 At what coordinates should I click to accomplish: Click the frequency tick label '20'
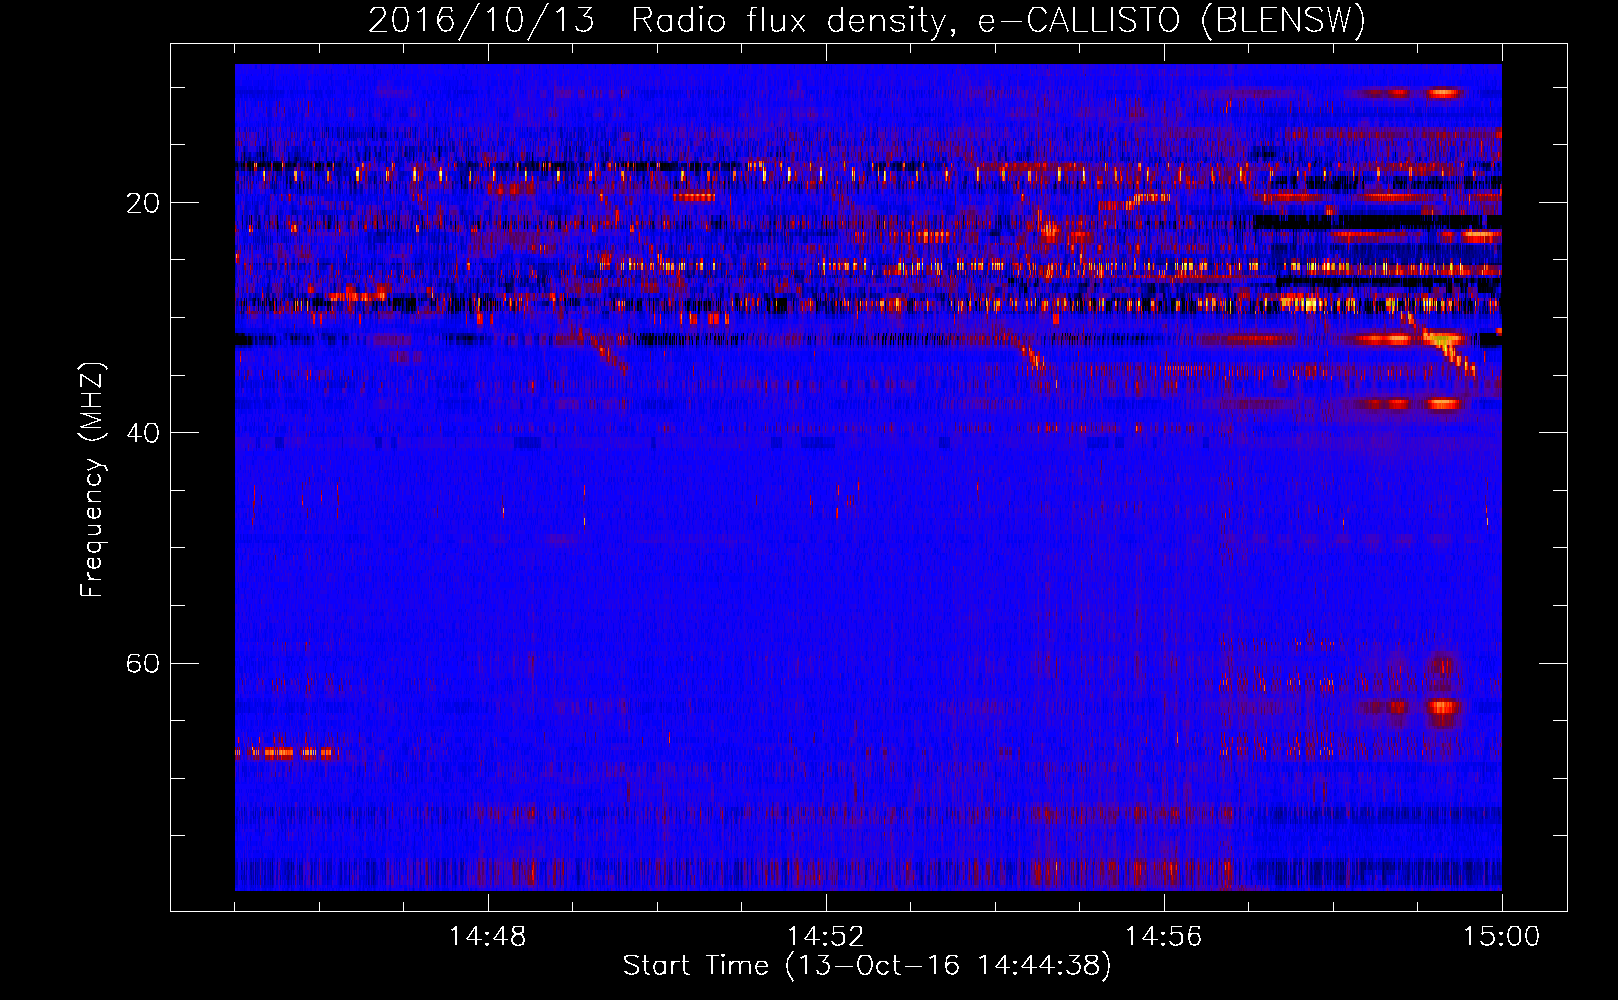pyautogui.click(x=142, y=203)
